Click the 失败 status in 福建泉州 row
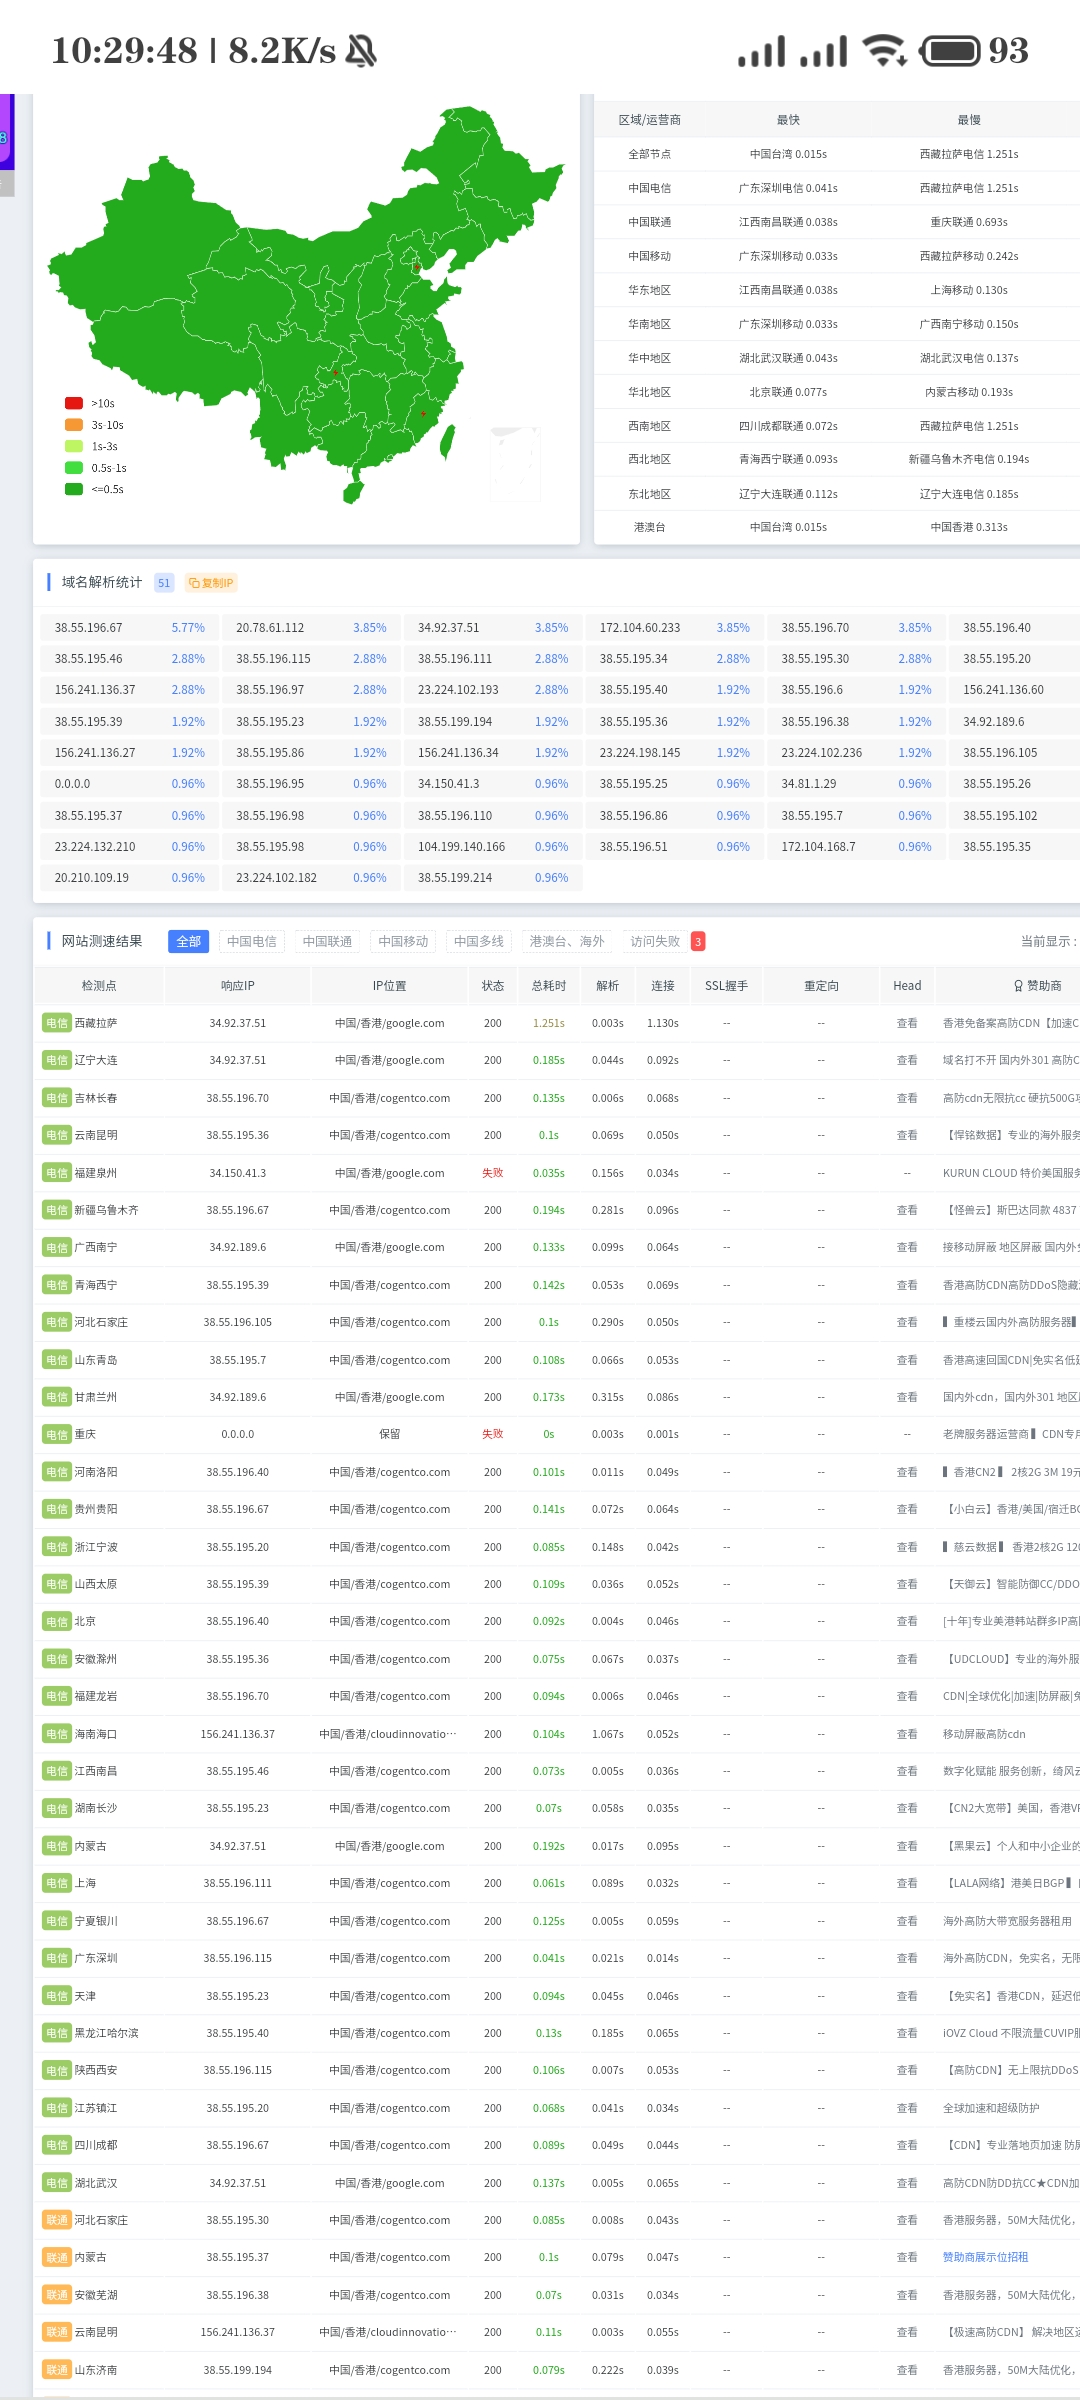Screen dimensions: 1080x2400 [493, 1173]
